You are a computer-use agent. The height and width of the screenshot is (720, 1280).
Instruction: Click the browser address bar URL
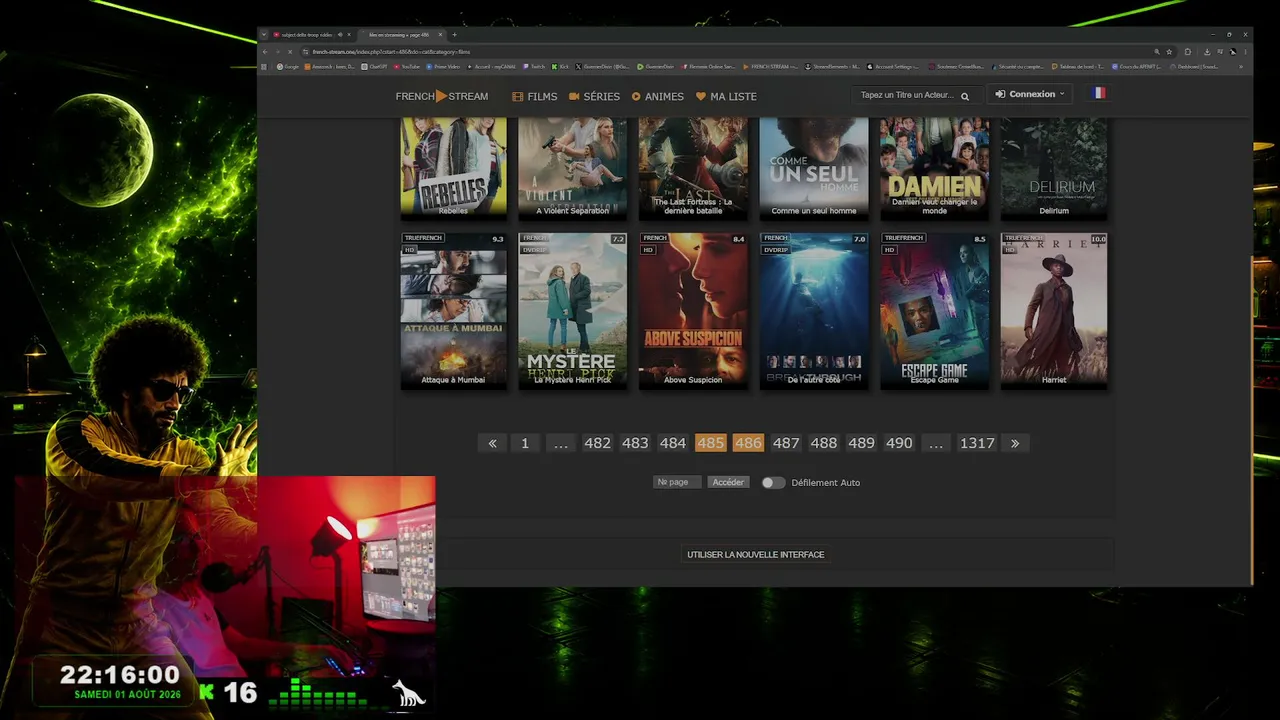(x=391, y=52)
